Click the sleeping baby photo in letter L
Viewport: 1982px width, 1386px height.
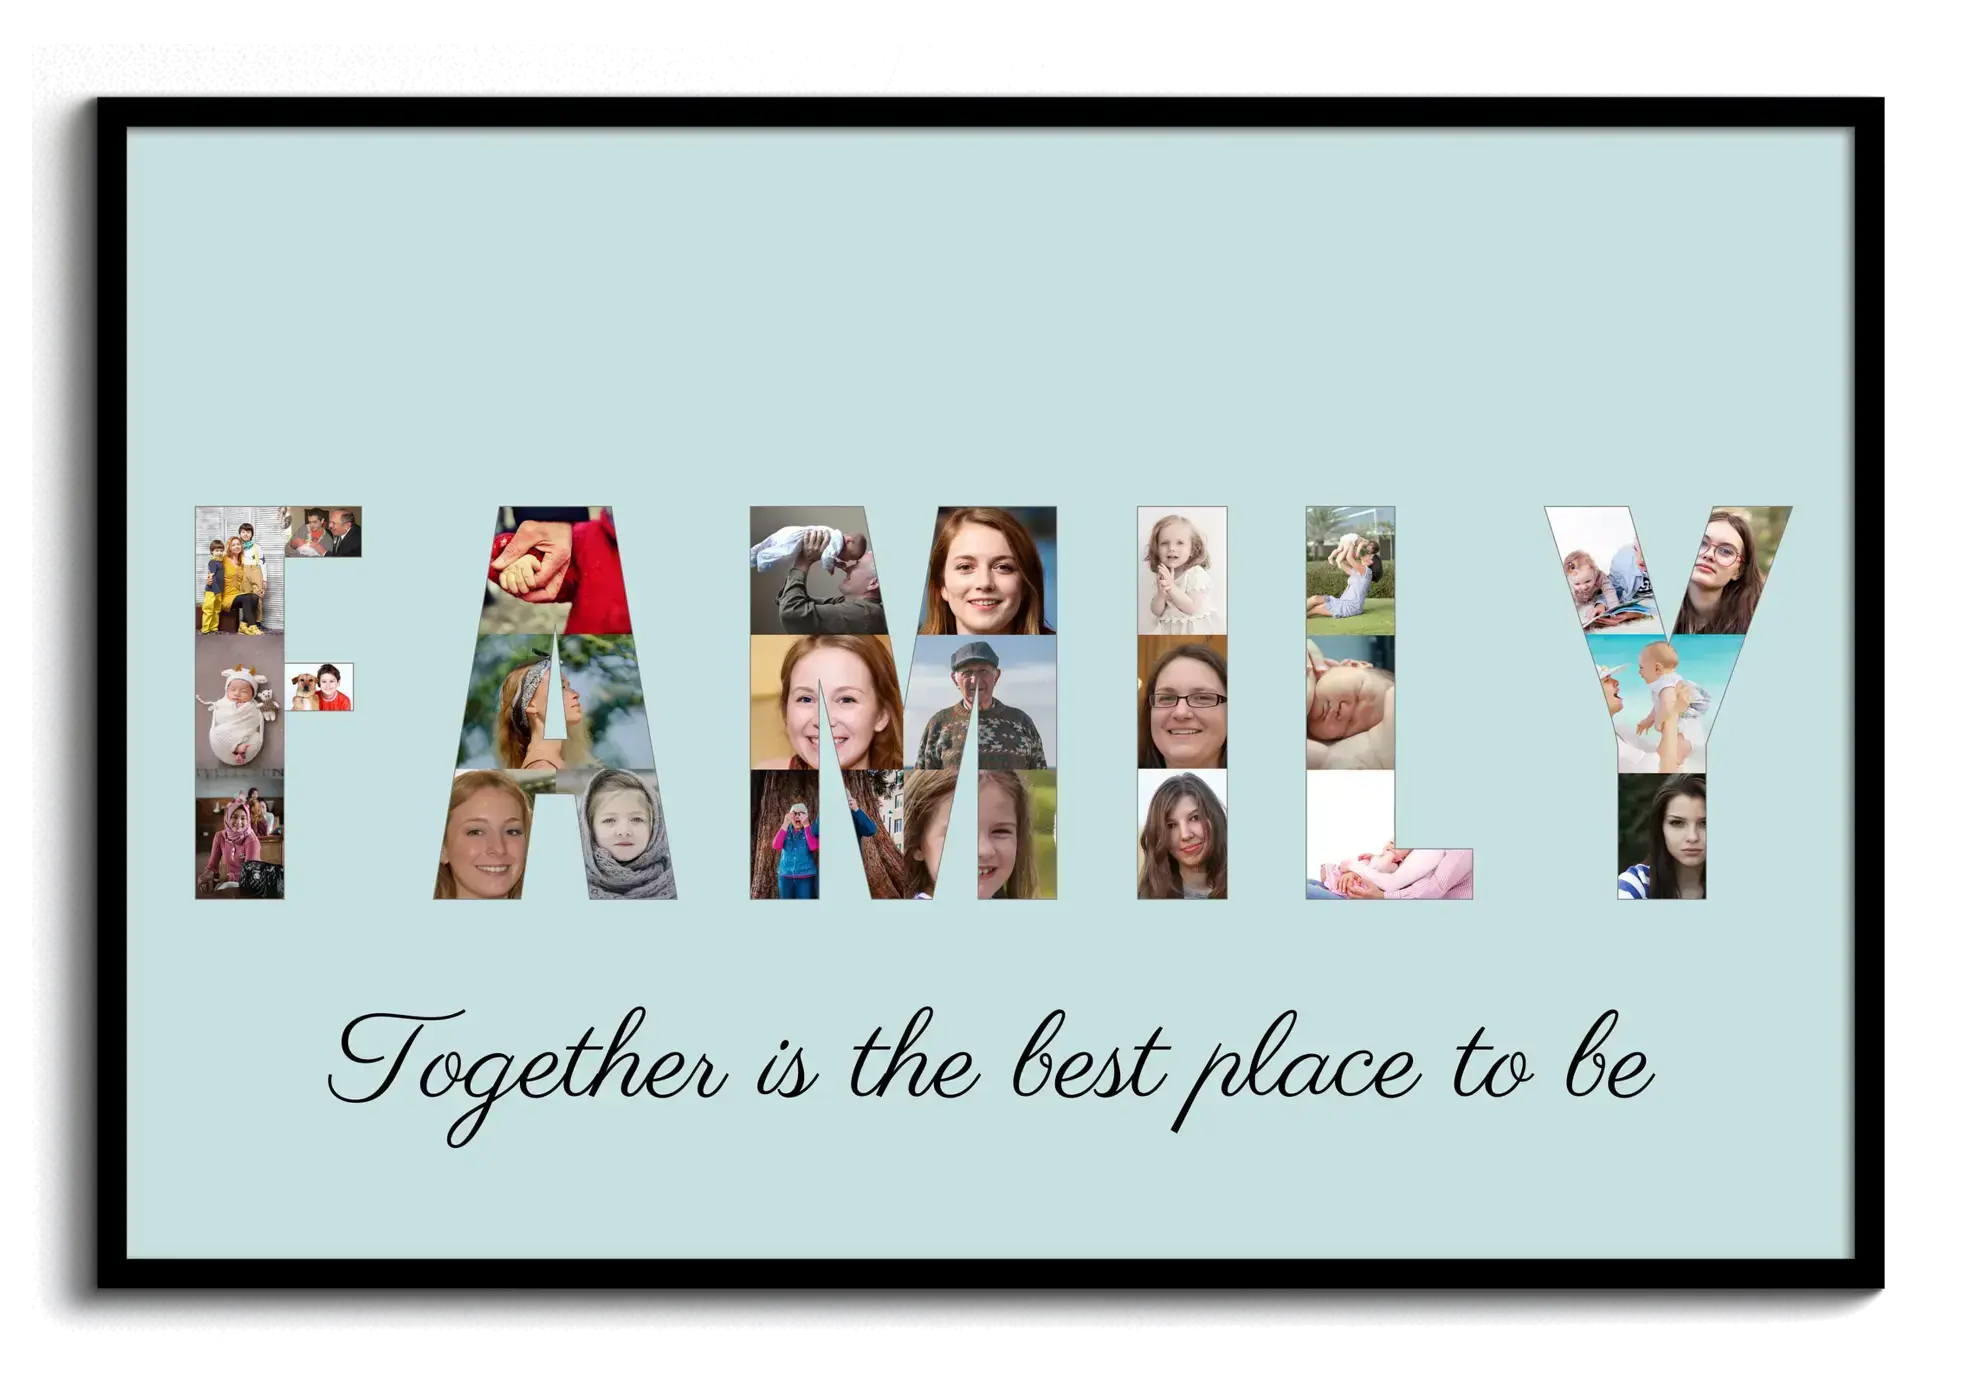[x=1350, y=702]
